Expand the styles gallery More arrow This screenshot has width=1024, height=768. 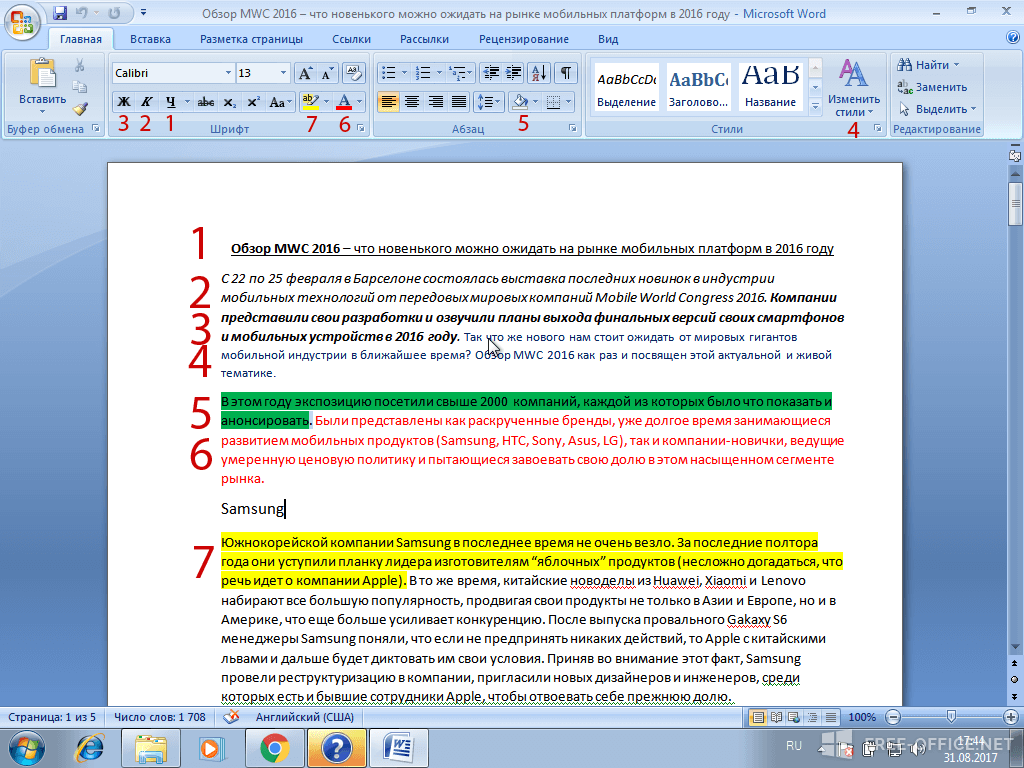[815, 106]
